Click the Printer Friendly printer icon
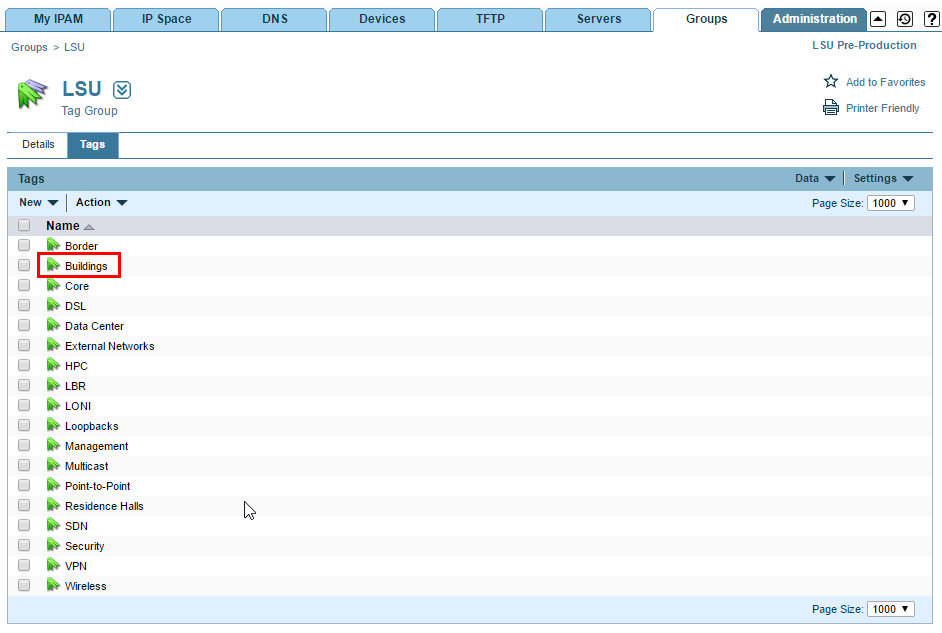The width and height of the screenshot is (942, 633). (831, 108)
